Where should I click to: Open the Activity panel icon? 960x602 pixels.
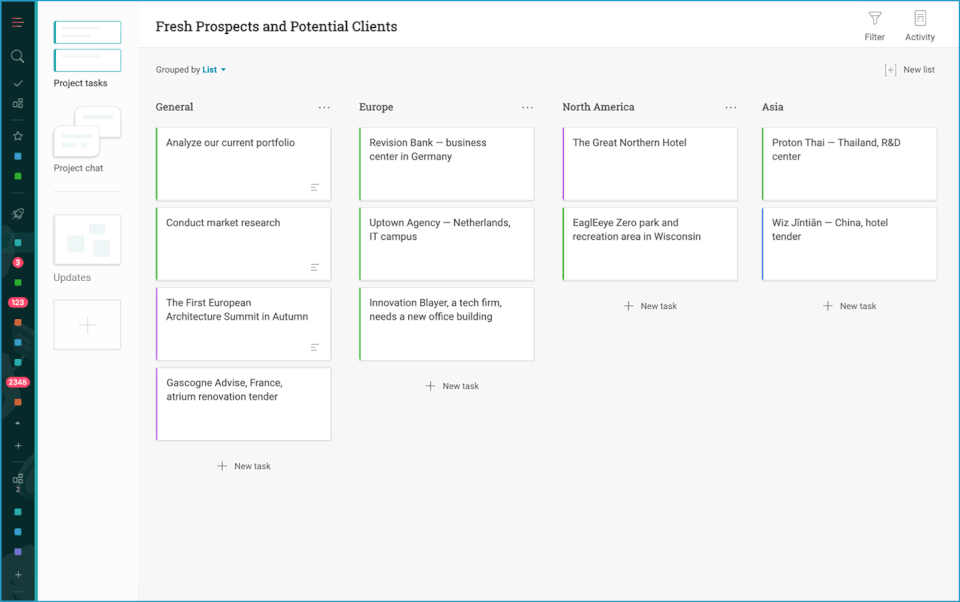click(920, 19)
